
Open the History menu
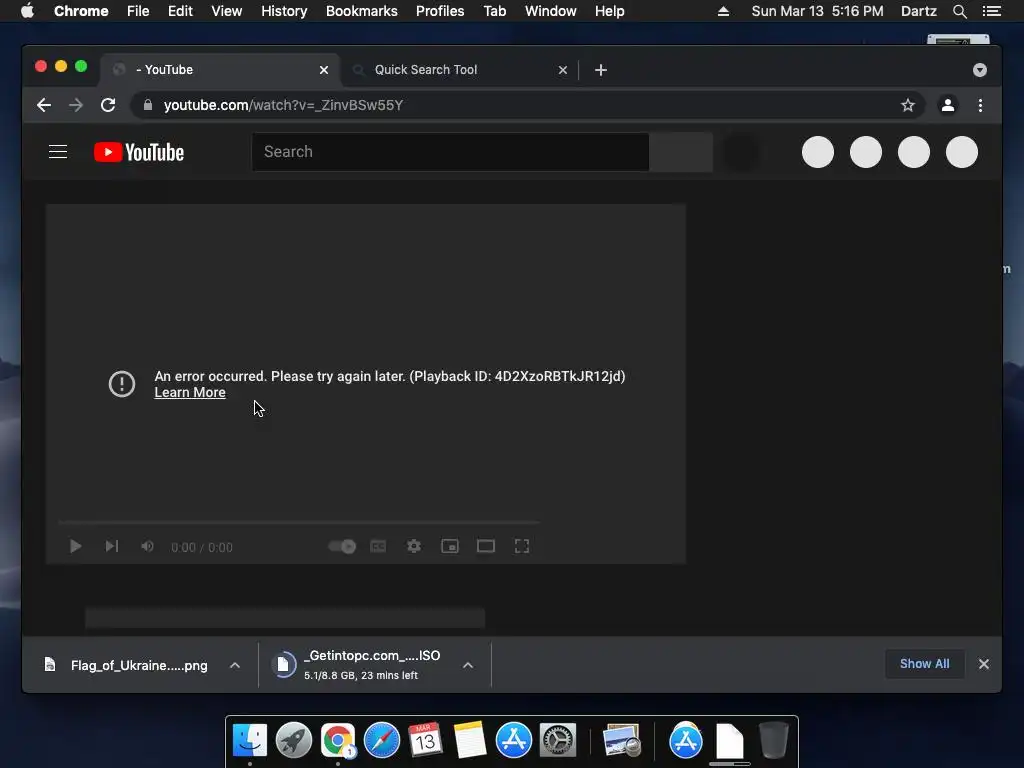(284, 11)
